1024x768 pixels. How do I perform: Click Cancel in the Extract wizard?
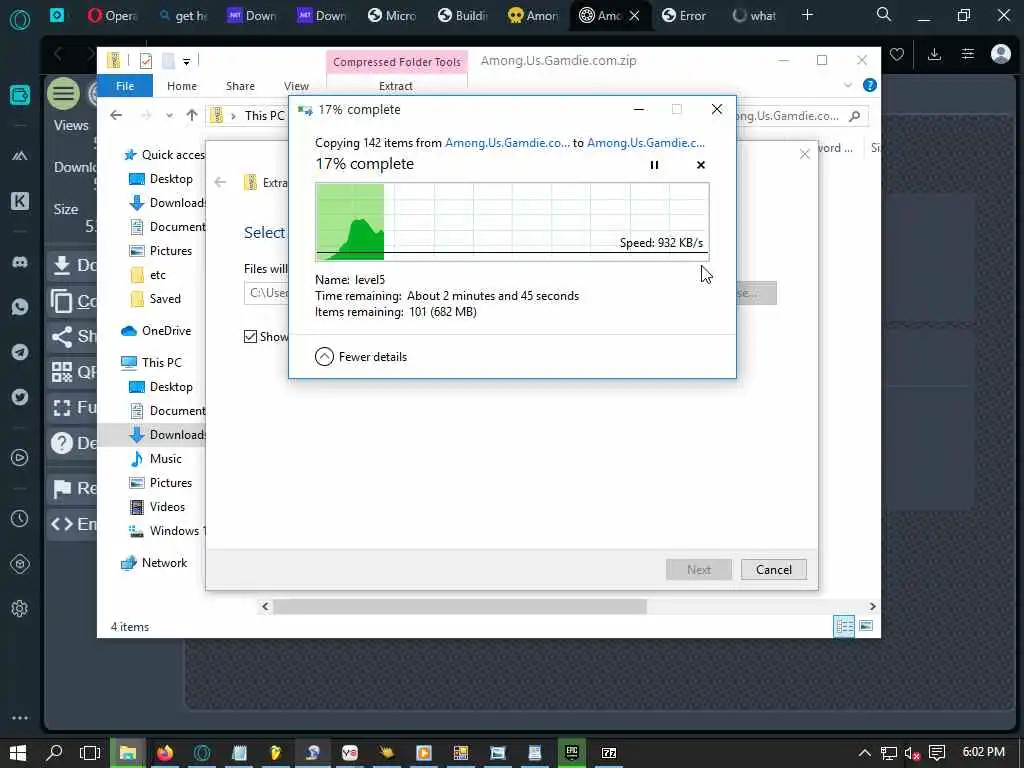pos(773,569)
